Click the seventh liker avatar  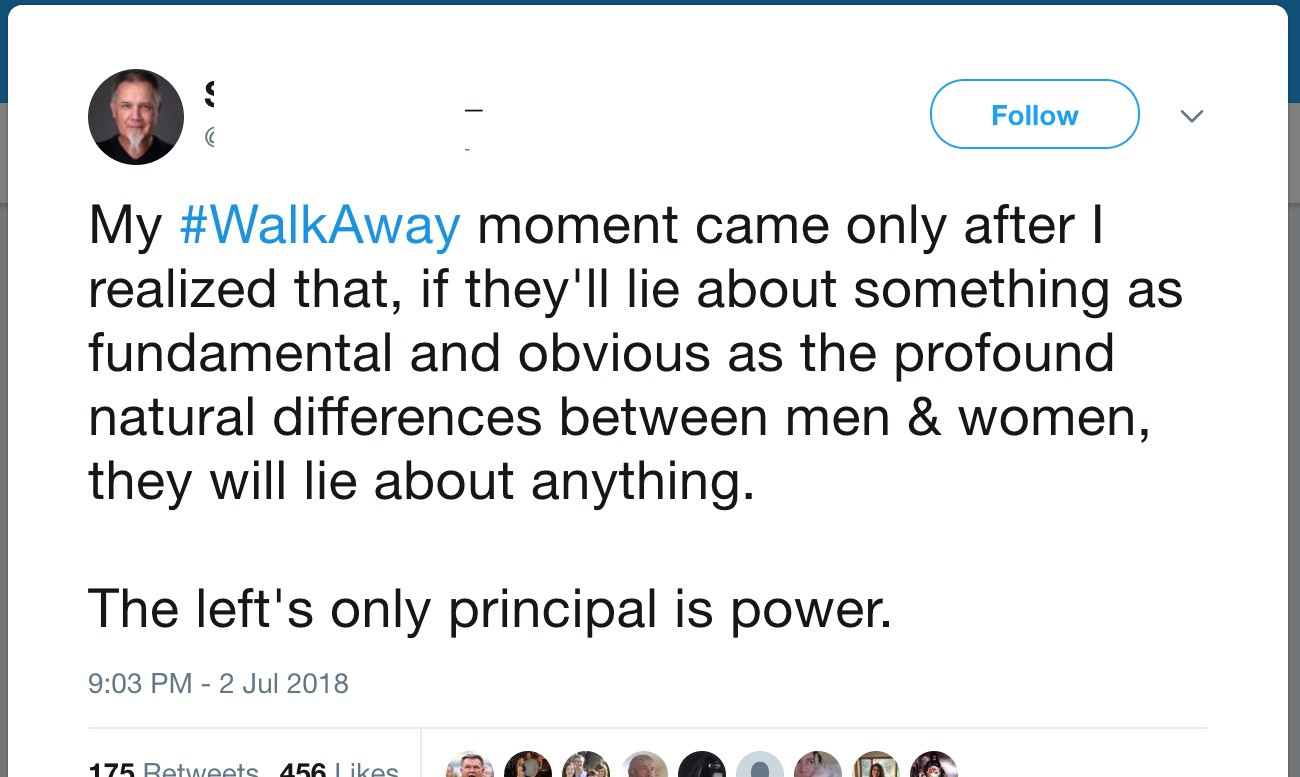coord(818,766)
